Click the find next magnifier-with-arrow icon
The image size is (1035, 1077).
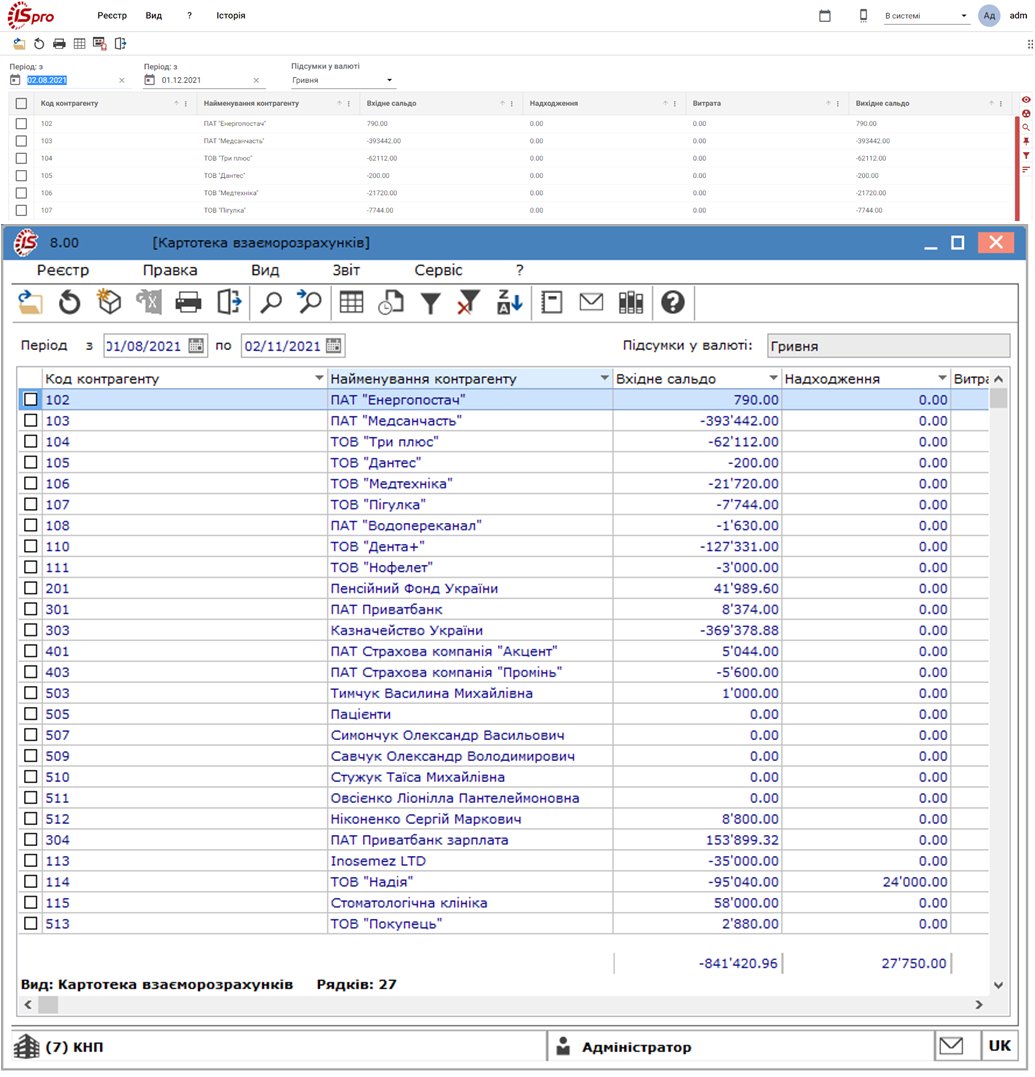click(x=310, y=303)
